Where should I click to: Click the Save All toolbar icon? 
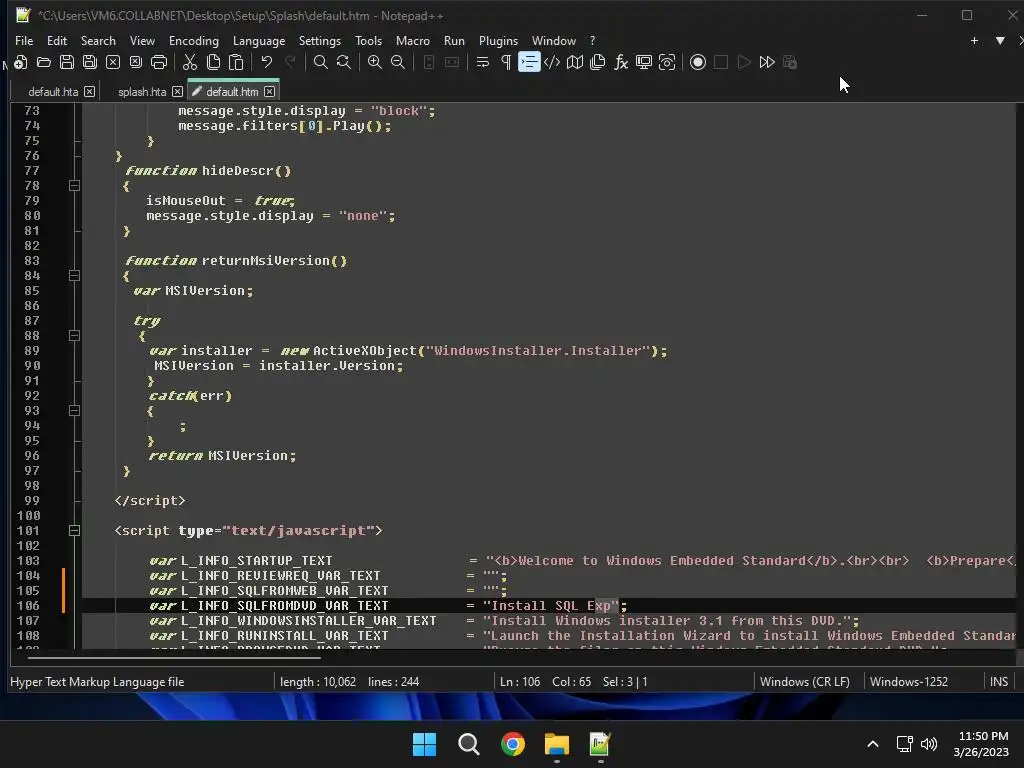[x=89, y=62]
